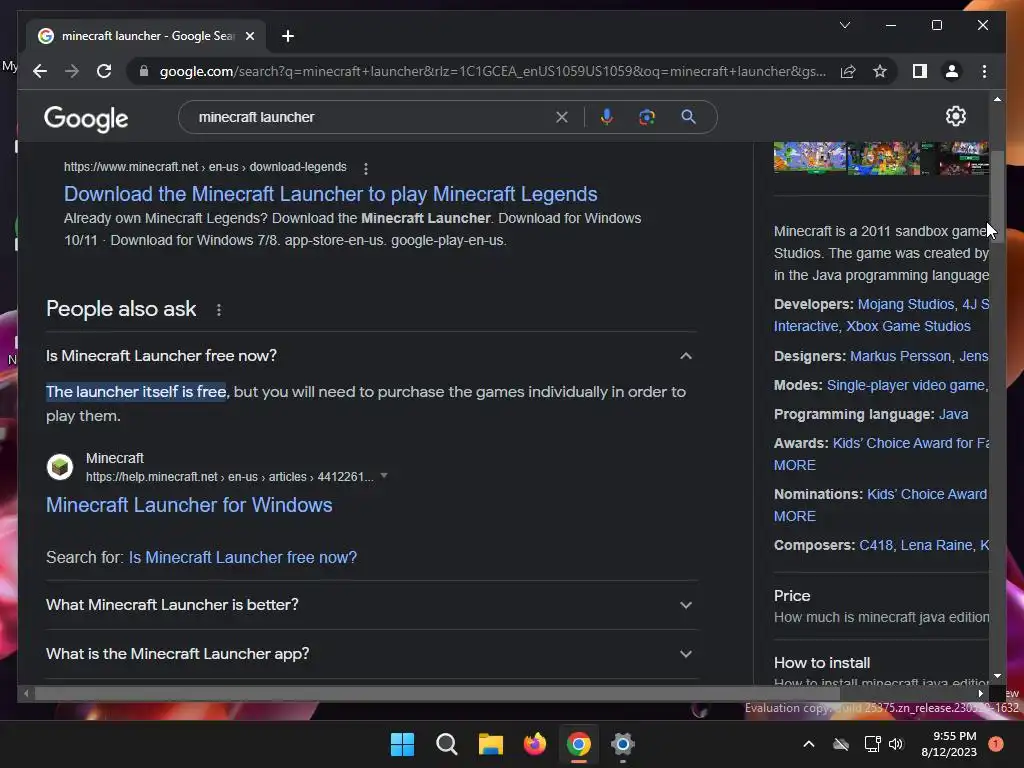The width and height of the screenshot is (1024, 768).
Task: Open the Chrome three-dot menu
Action: click(984, 71)
